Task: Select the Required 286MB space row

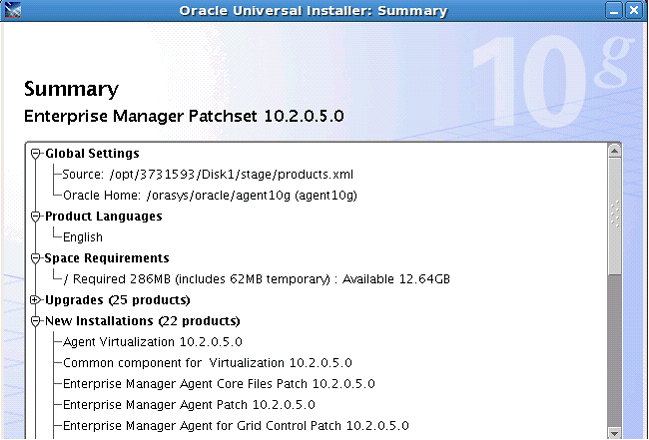Action: pyautogui.click(x=257, y=279)
